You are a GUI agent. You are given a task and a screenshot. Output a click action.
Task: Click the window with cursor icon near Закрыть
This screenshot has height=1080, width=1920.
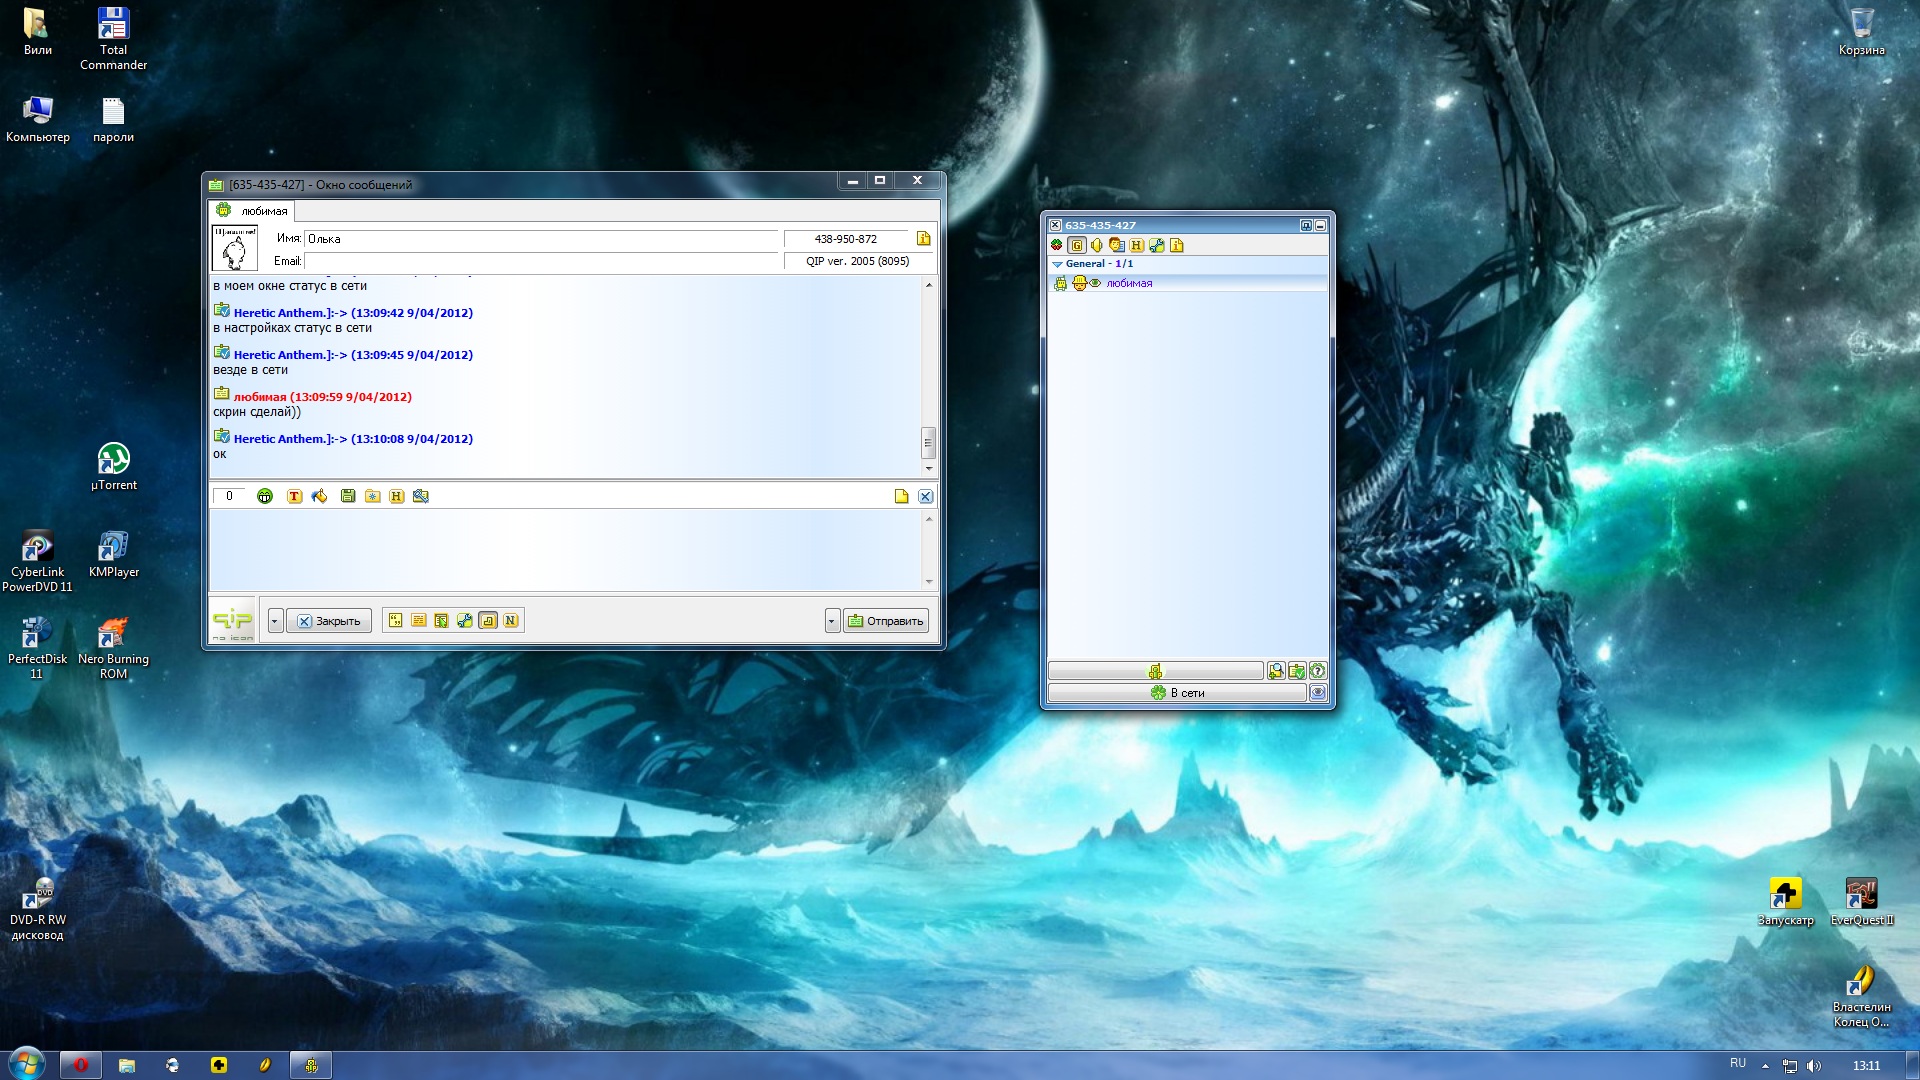tap(441, 621)
